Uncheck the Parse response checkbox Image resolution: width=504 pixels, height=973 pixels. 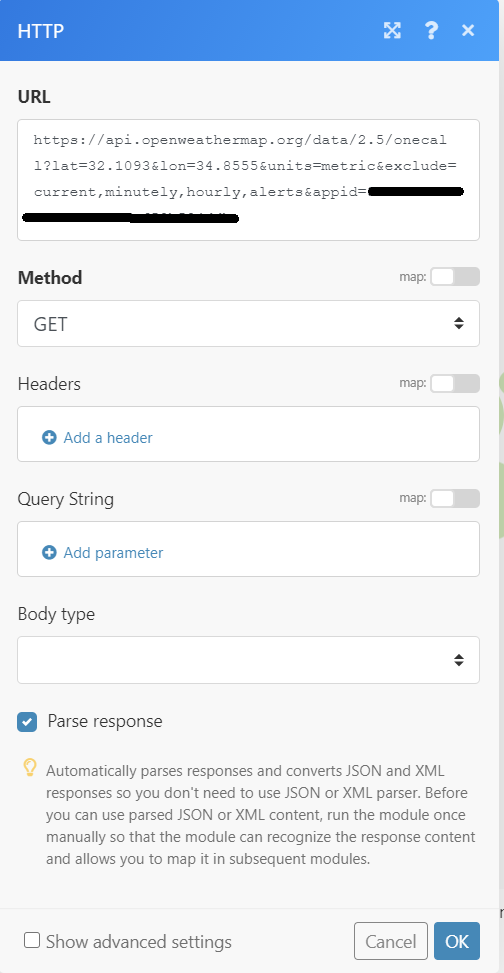(27, 722)
